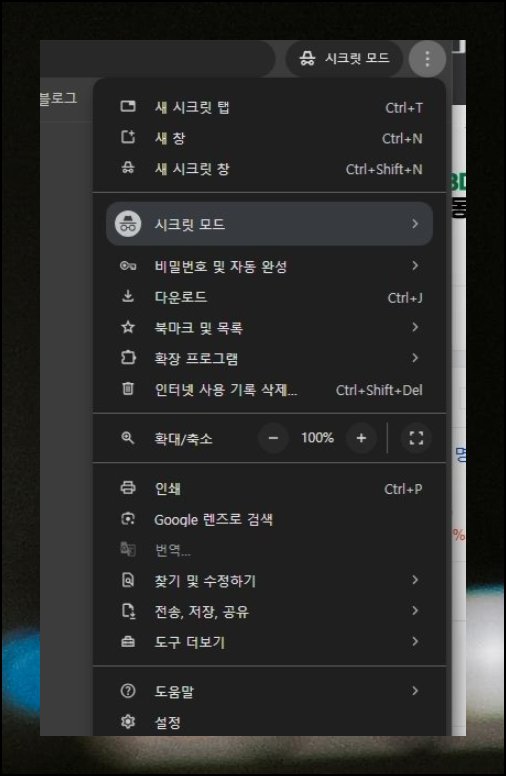Screen dimensions: 506x776
Task: Choose 새 시크릿 창 menu entry
Action: click(269, 168)
